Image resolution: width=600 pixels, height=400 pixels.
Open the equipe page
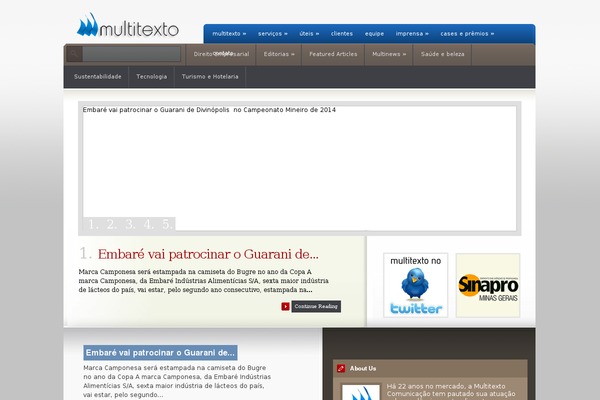coord(374,34)
